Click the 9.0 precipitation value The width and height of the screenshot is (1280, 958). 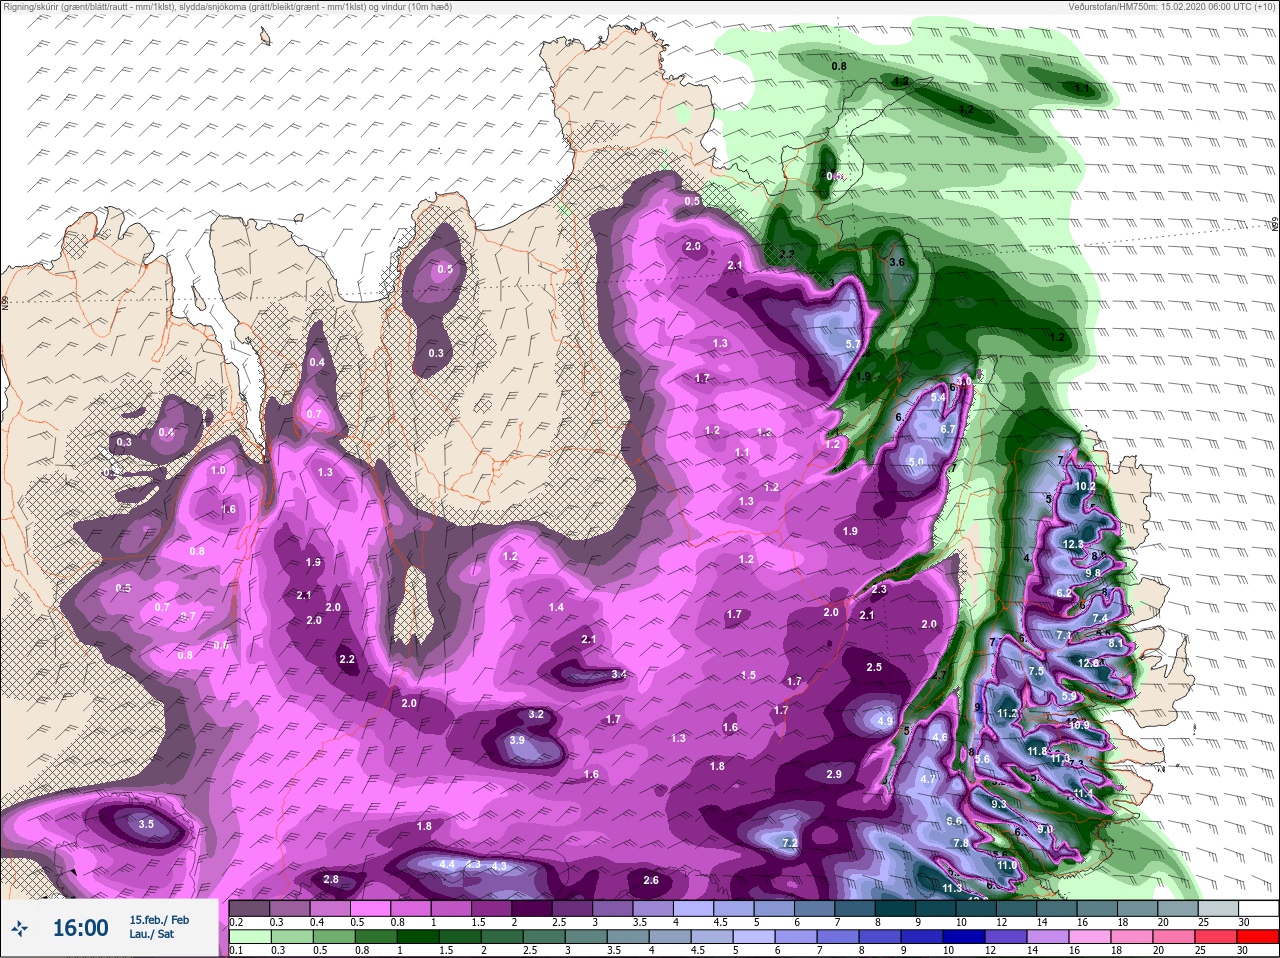pyautogui.click(x=1045, y=829)
